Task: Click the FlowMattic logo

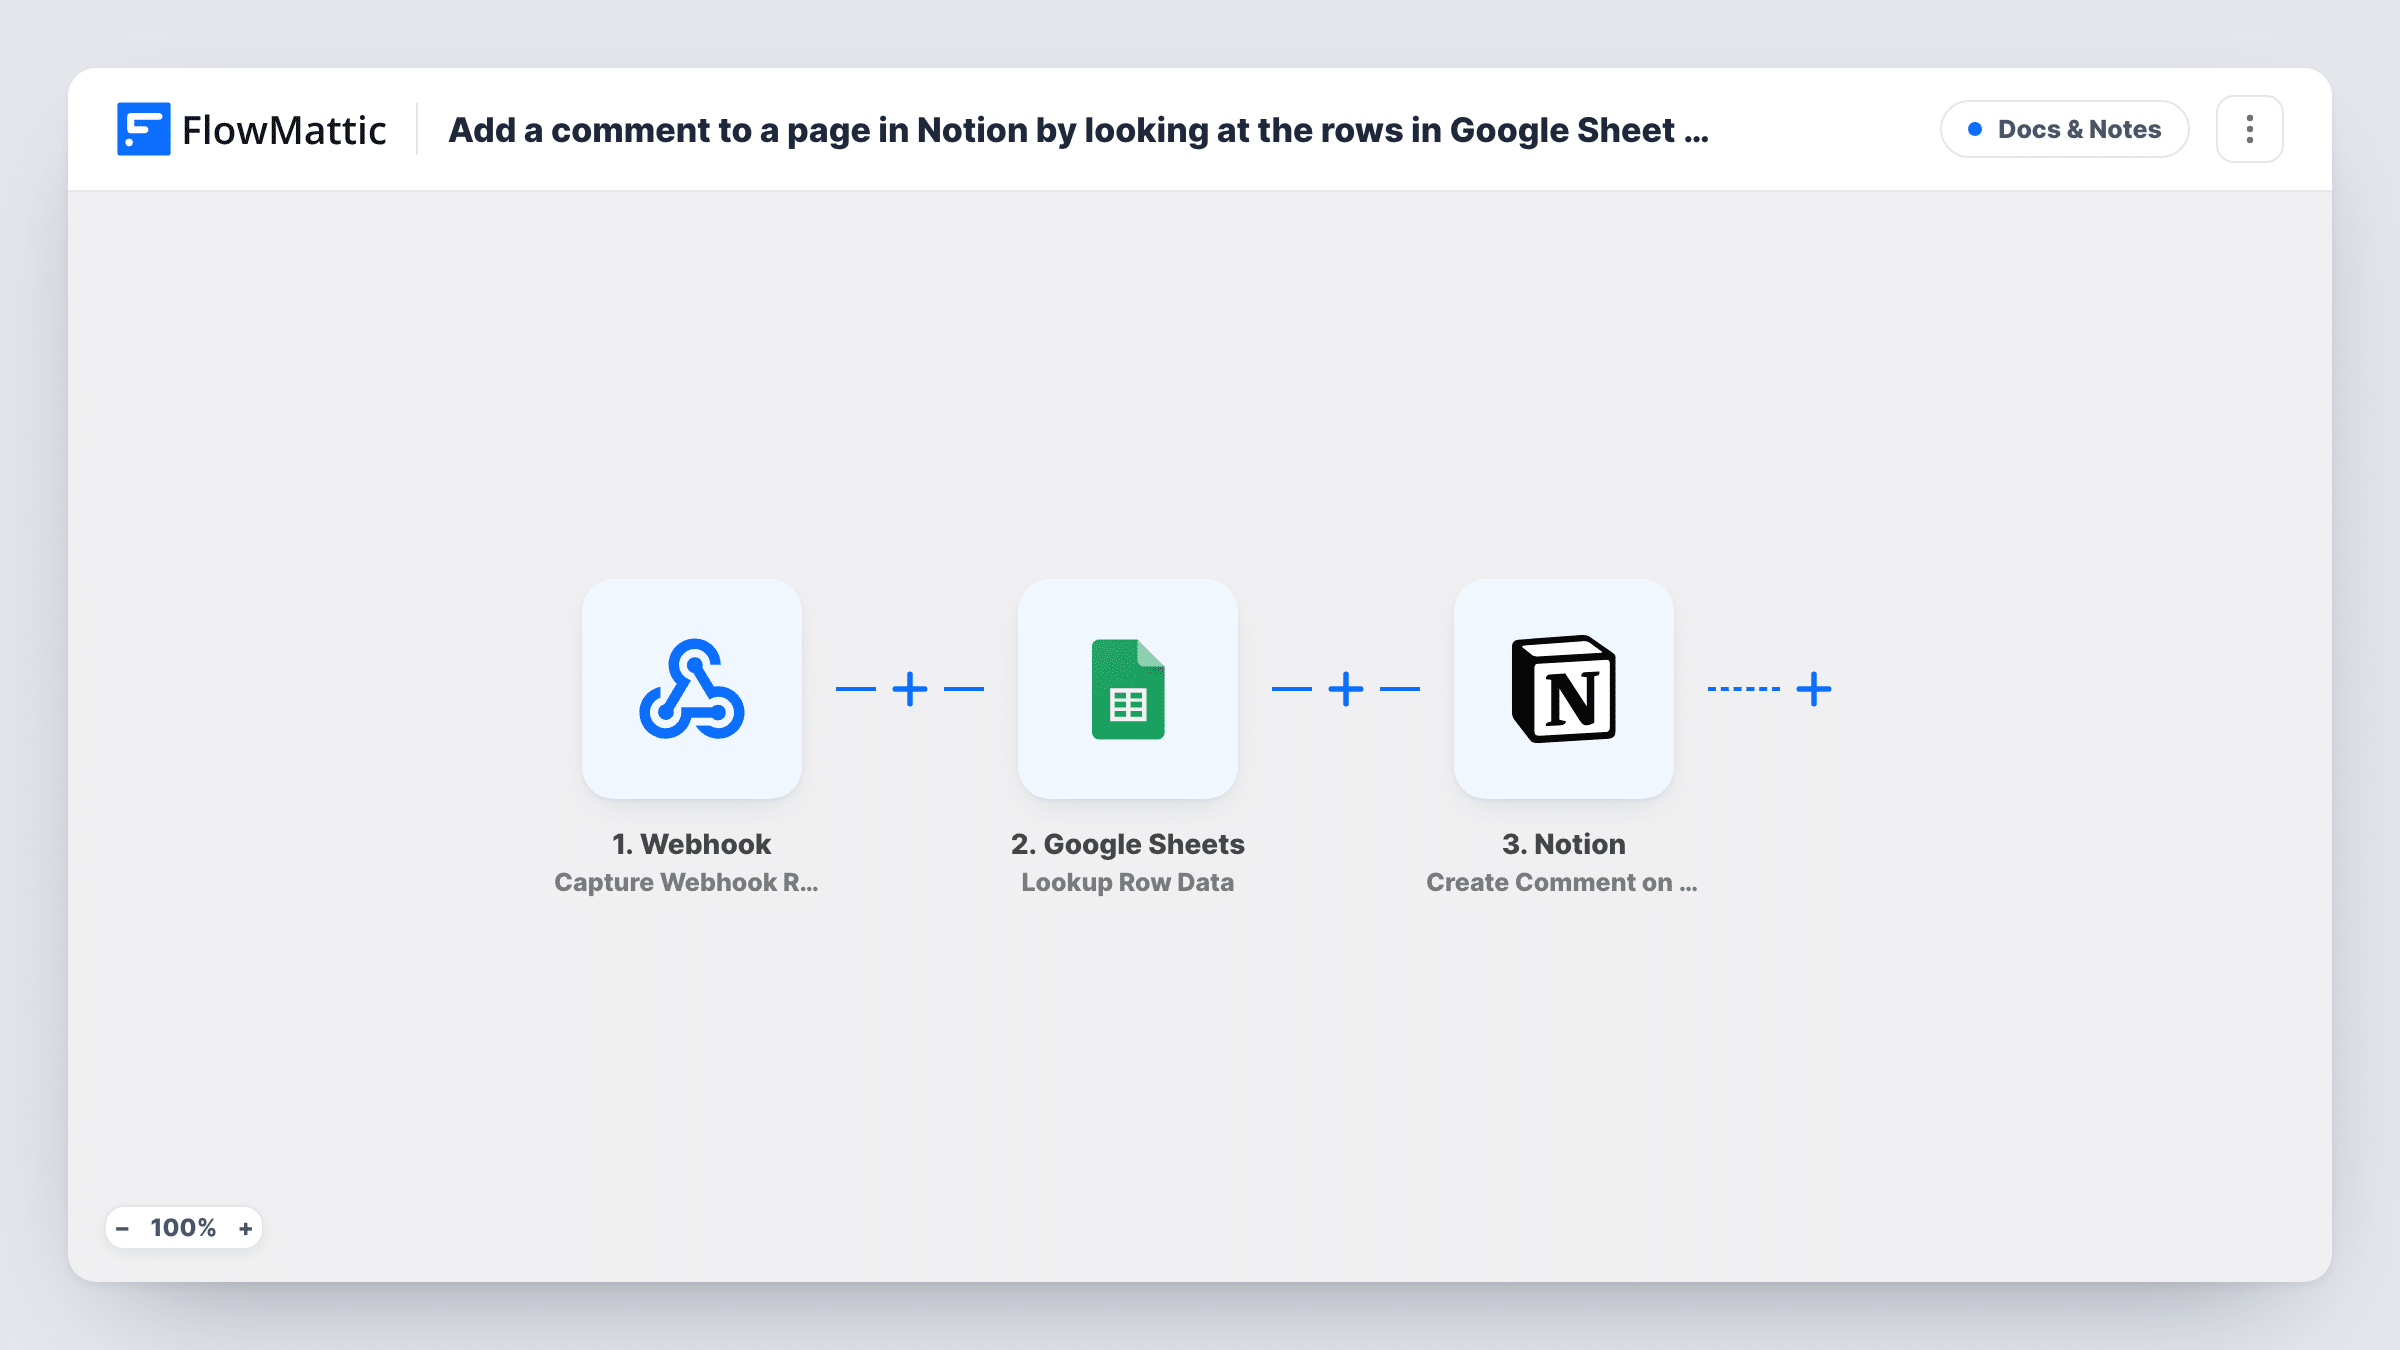Action: click(x=251, y=130)
